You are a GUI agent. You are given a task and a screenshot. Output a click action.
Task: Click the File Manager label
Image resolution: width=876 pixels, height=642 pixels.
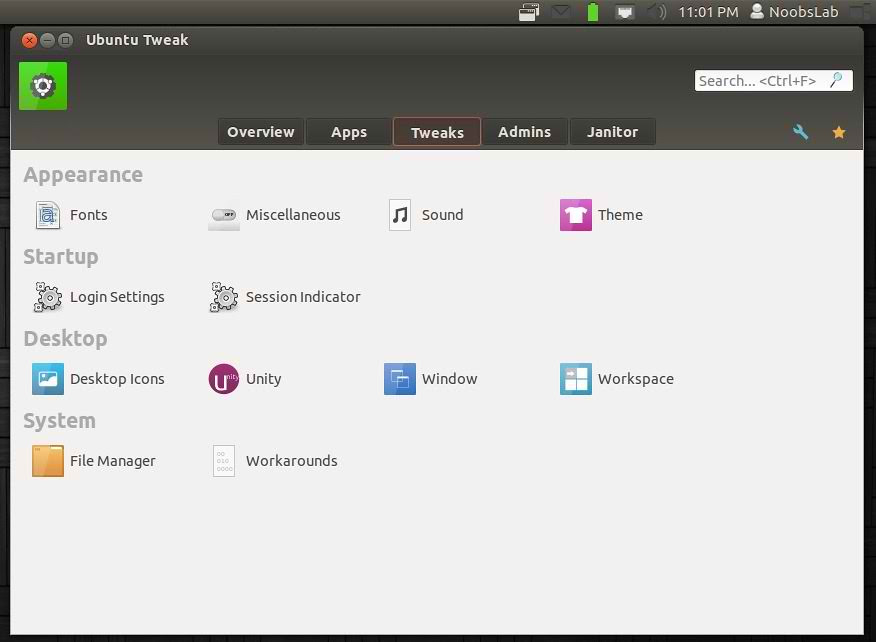(x=113, y=461)
